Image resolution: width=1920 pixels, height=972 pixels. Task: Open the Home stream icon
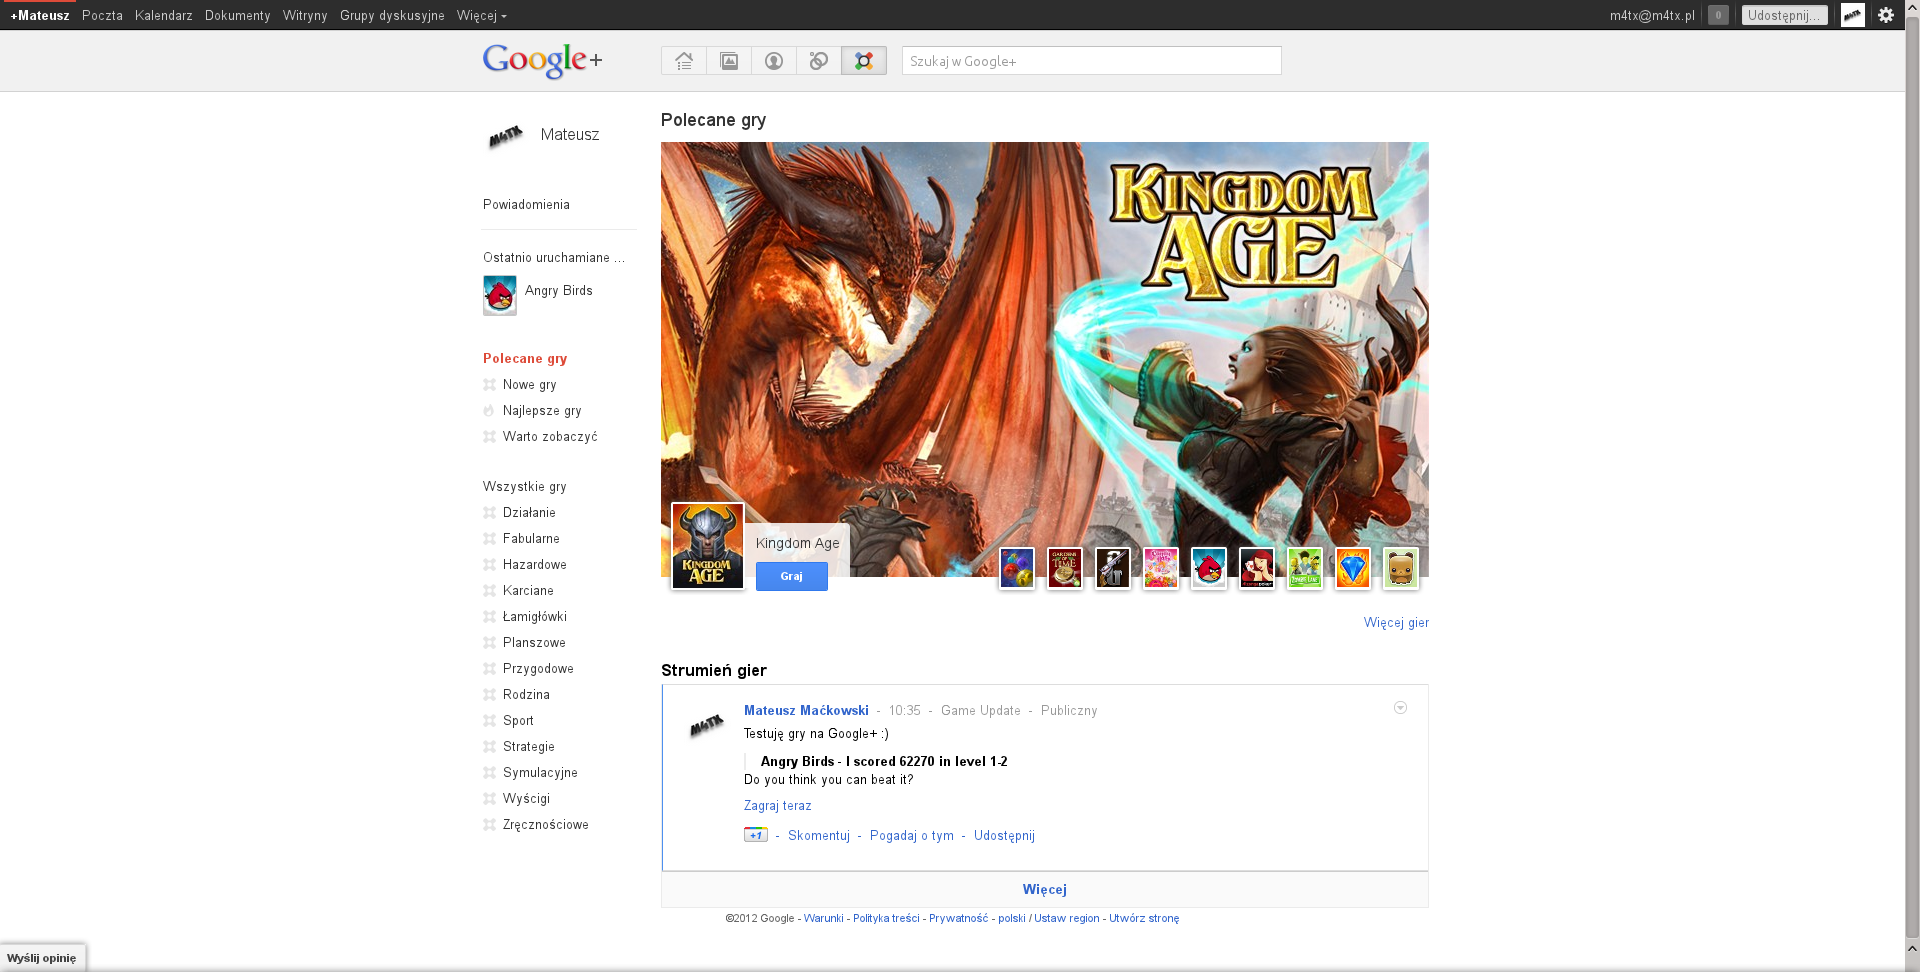coord(684,61)
